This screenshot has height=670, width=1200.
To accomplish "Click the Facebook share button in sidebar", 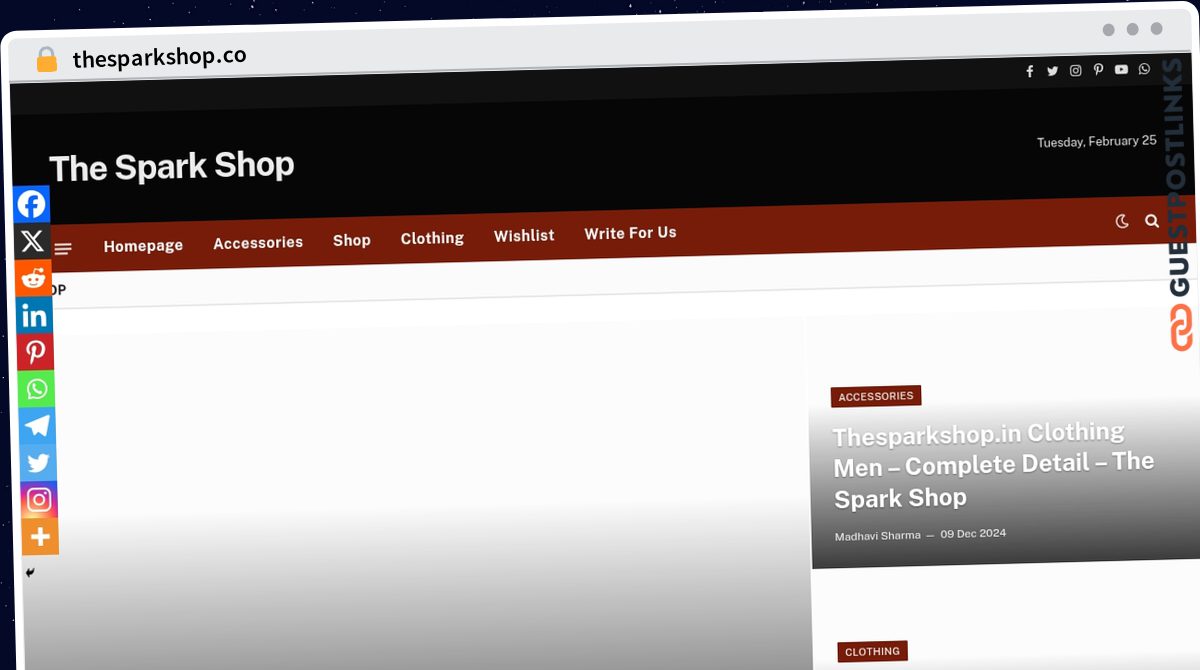I will click(x=31, y=204).
